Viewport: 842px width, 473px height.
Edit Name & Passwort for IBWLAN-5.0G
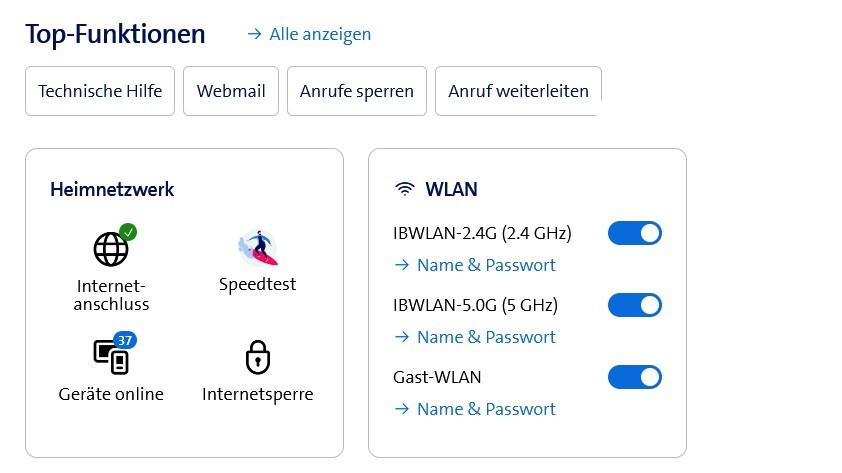click(x=476, y=337)
